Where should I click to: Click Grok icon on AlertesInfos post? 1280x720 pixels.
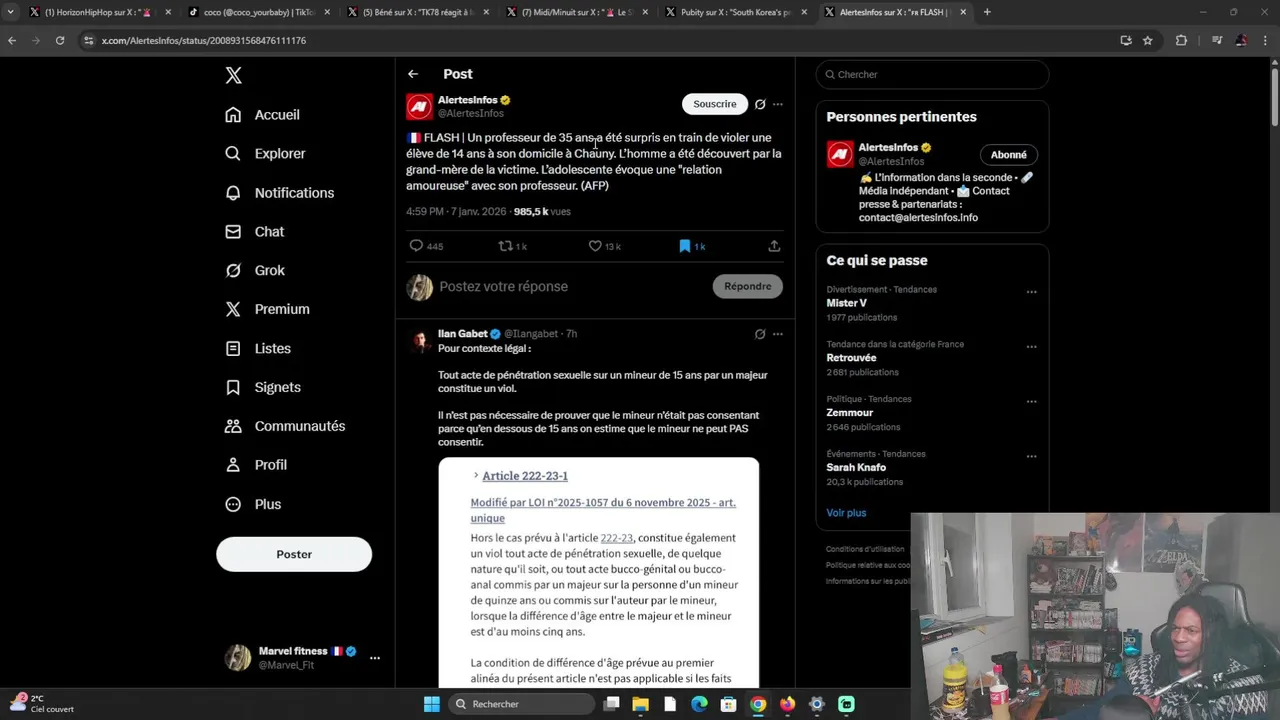760,104
